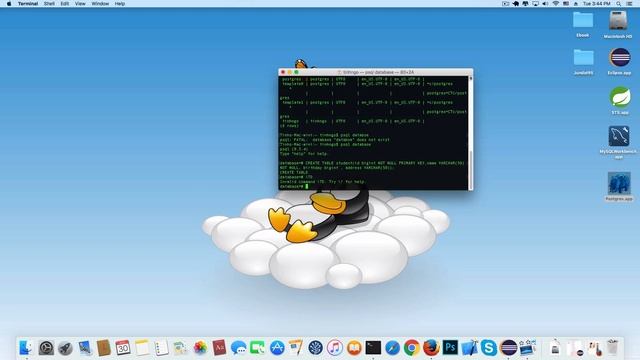640x360 pixels.
Task: Open FaceTime green icon in the Dock
Action: click(x=258, y=348)
